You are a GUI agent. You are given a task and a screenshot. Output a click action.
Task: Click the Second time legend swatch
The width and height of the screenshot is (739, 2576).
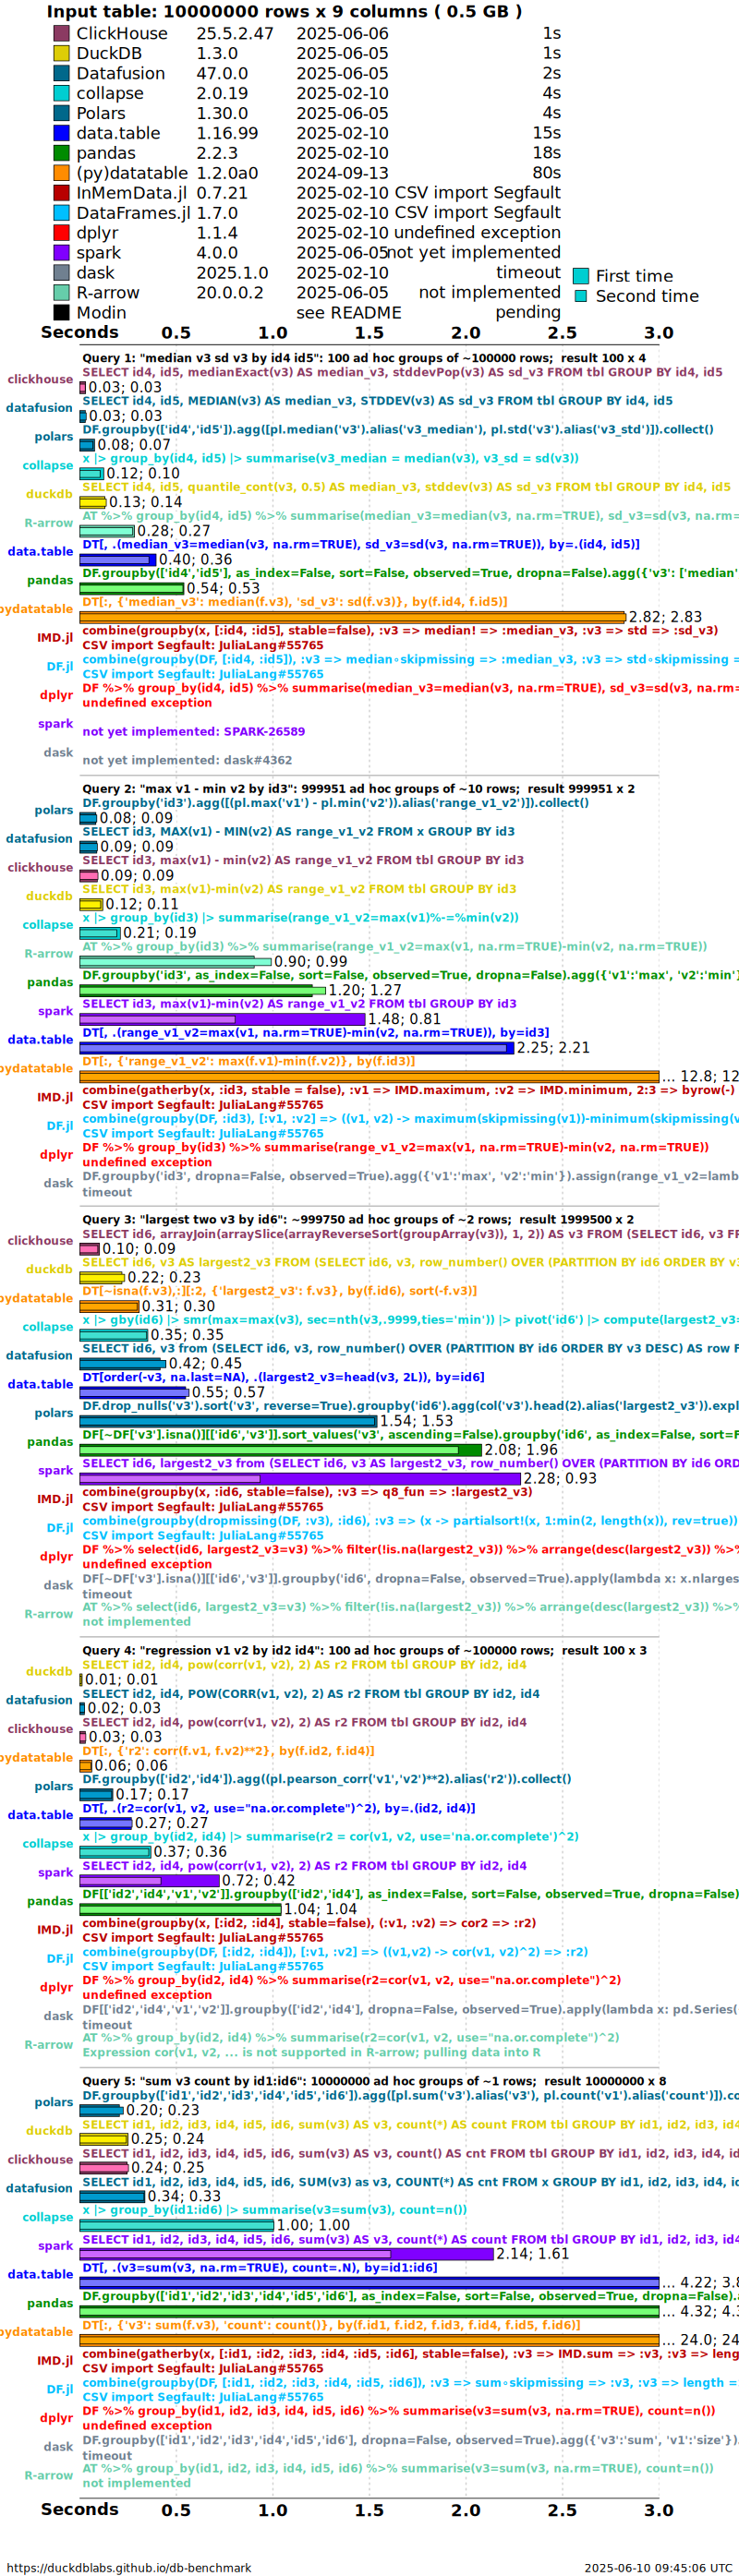[x=580, y=296]
